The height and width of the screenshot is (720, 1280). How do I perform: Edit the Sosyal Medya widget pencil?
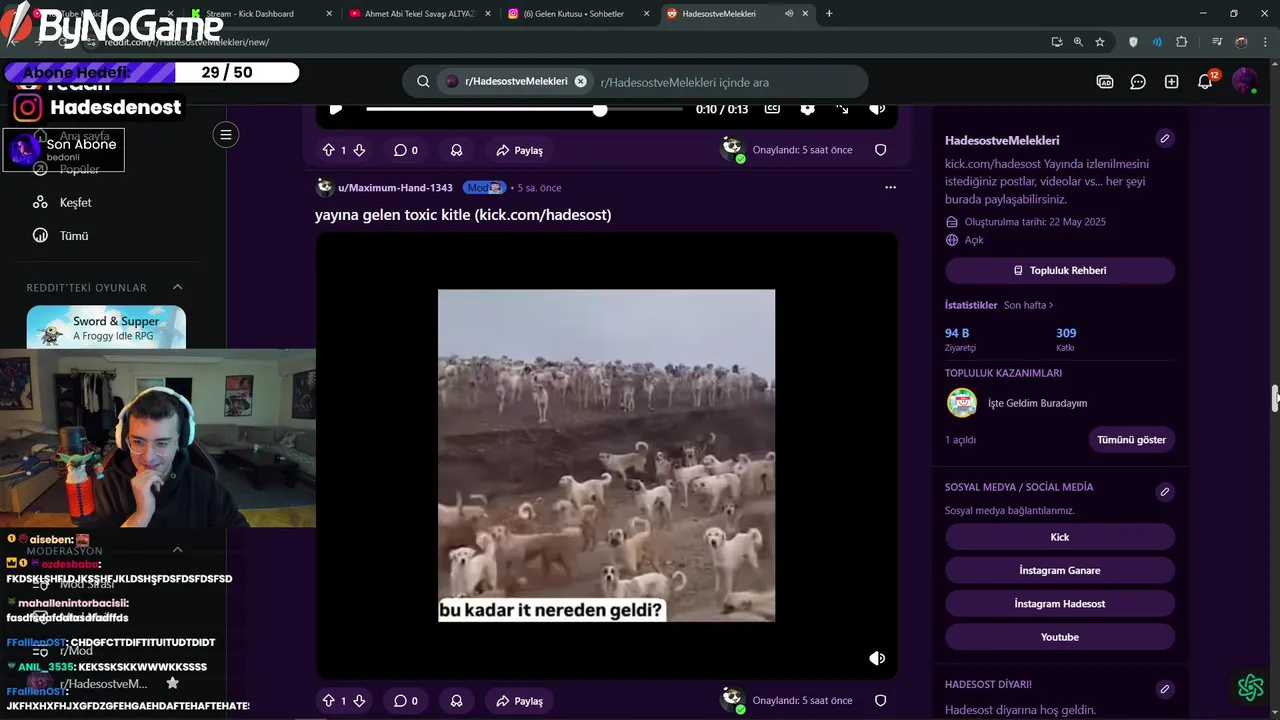[1164, 492]
